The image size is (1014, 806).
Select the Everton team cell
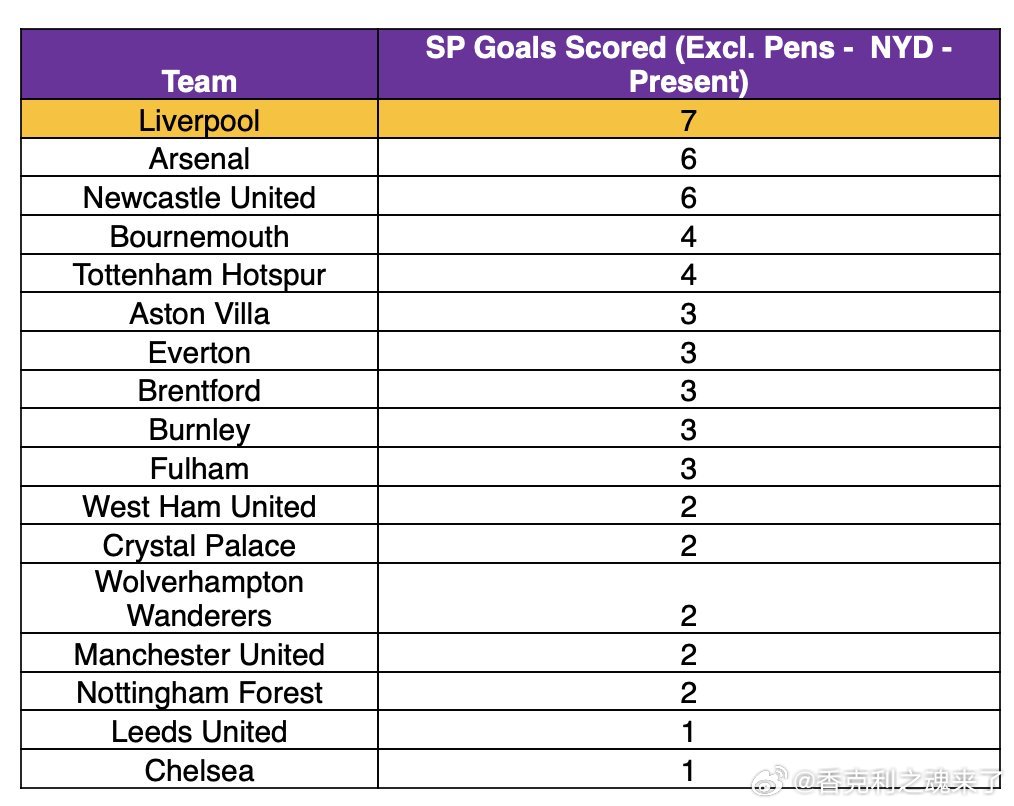tap(199, 353)
